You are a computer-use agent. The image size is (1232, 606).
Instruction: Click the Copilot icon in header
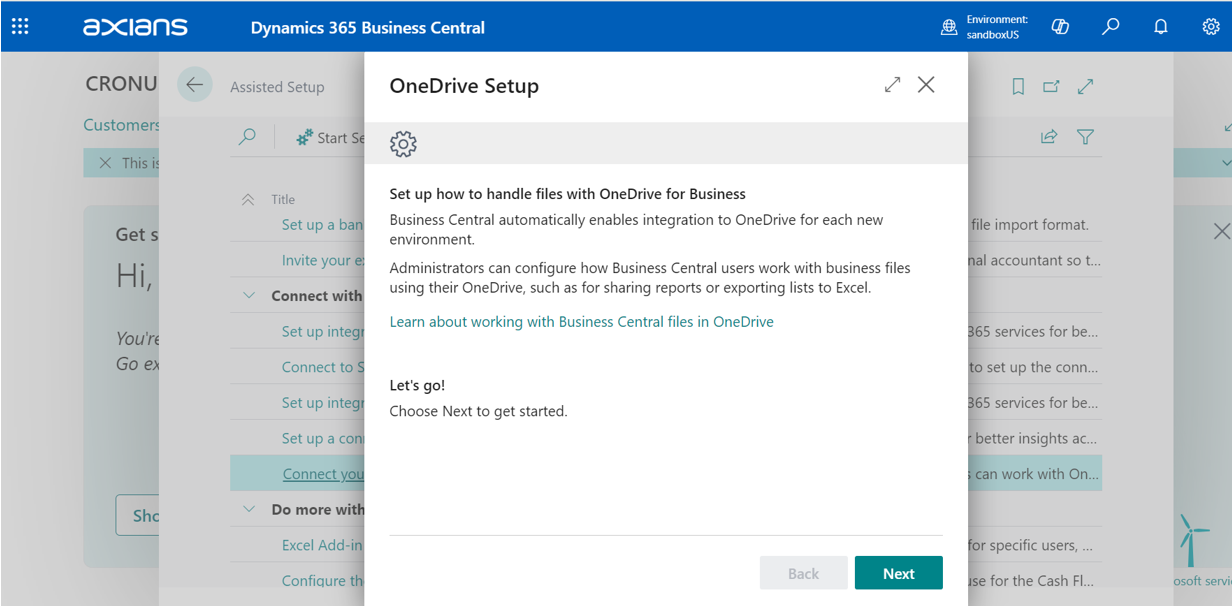click(1060, 27)
